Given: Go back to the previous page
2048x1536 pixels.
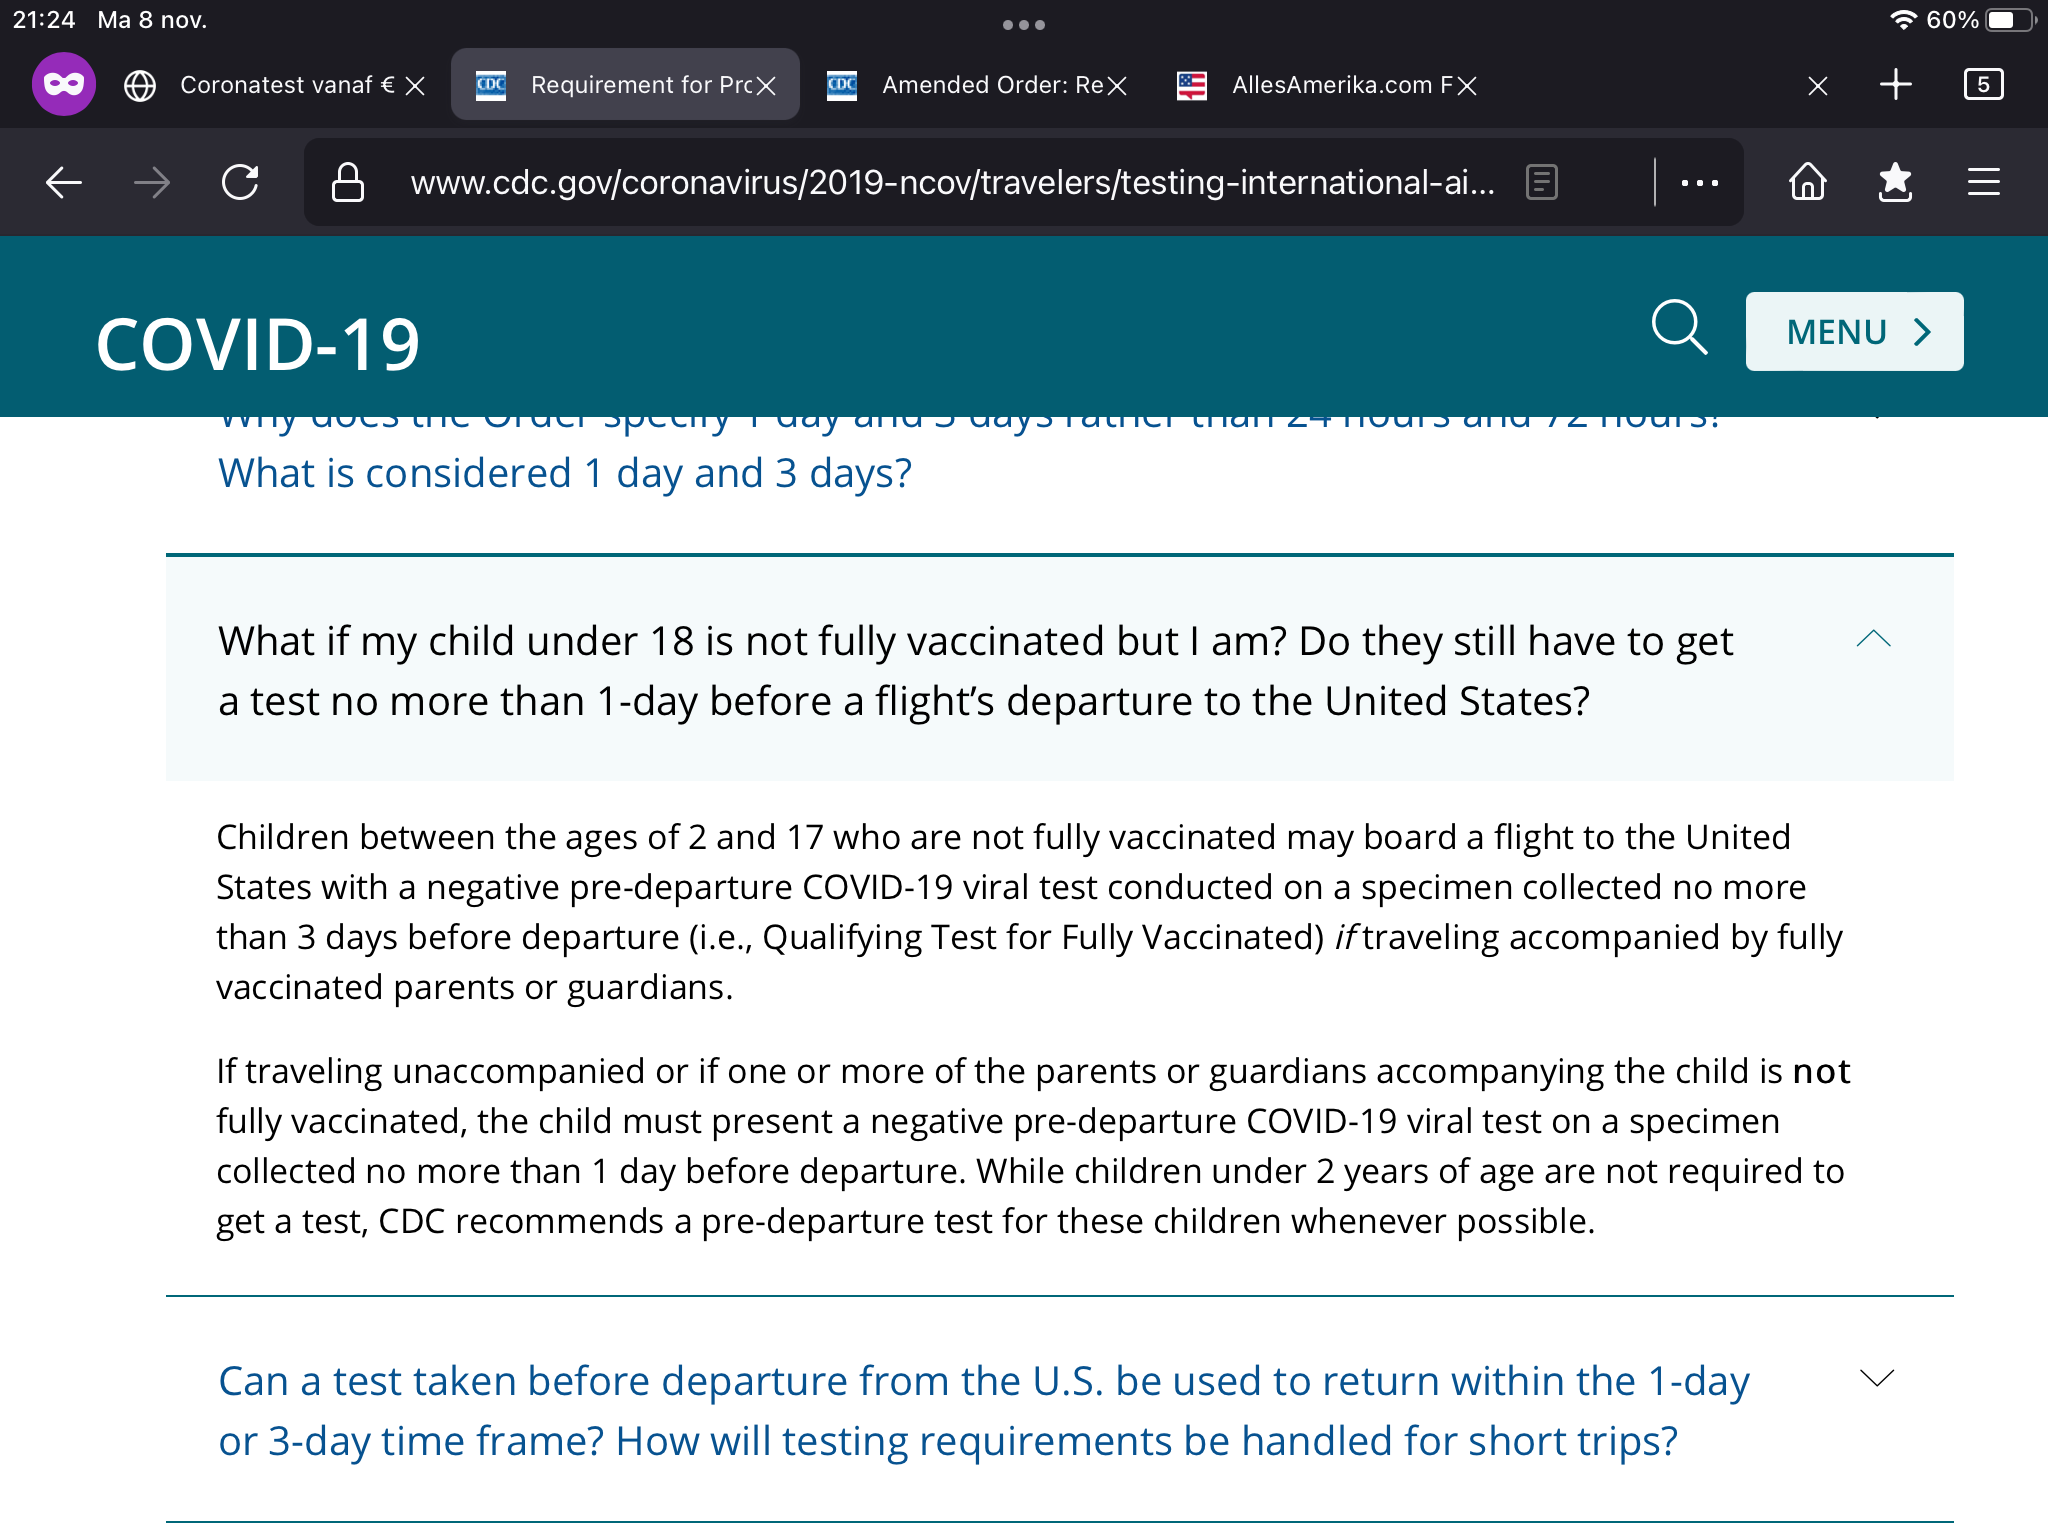Looking at the screenshot, I should [x=64, y=182].
